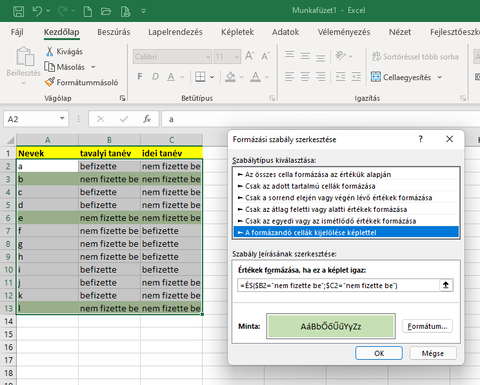Viewport: 480px width, 385px height.
Task: Toggle Sortöréssel több sorba wrap text
Action: (415, 57)
